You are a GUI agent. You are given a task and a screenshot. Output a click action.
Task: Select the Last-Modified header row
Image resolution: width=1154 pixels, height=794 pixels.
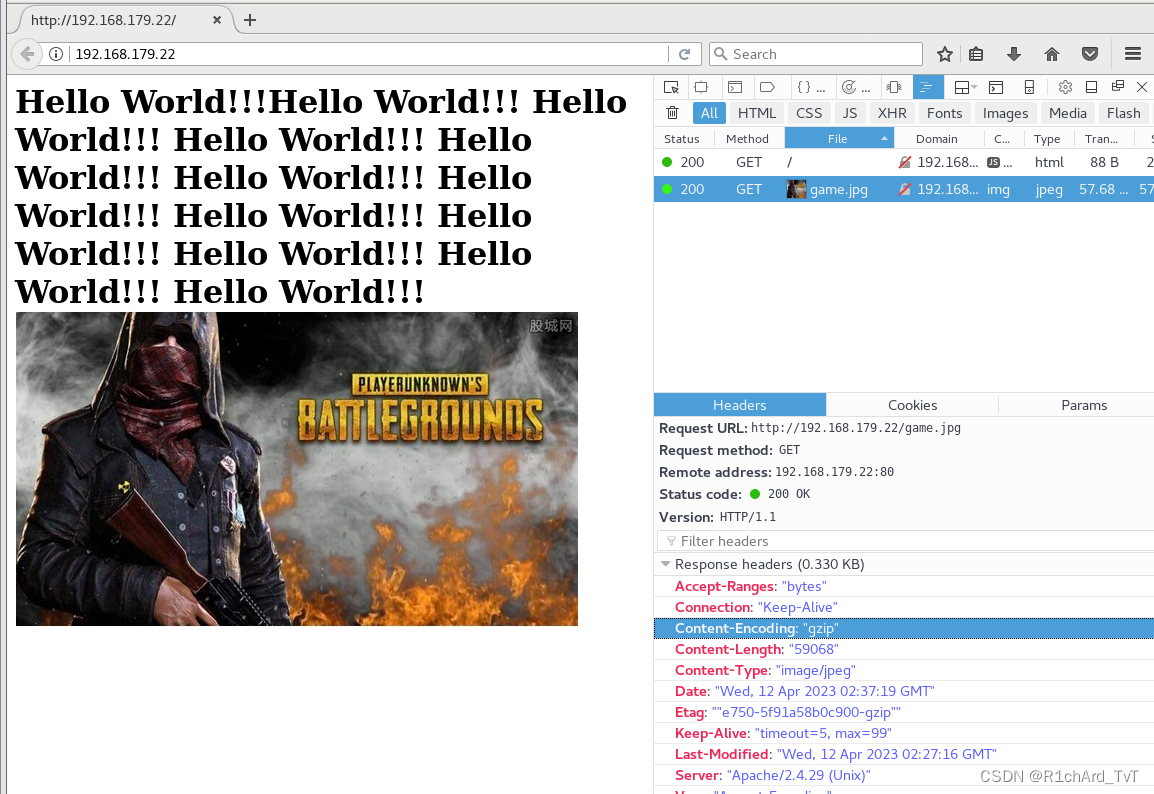pos(904,754)
